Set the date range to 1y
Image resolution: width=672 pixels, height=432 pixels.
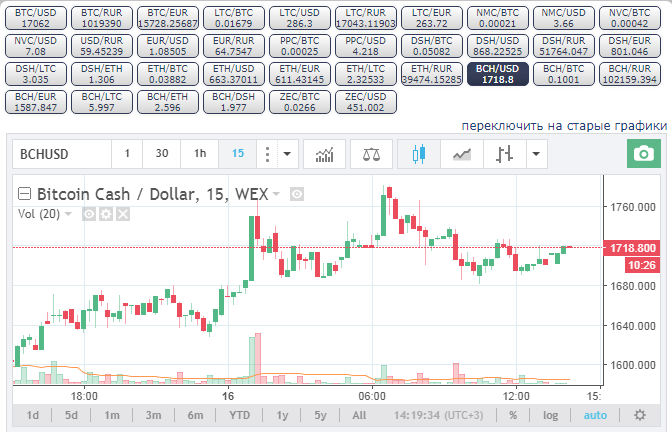pyautogui.click(x=282, y=415)
